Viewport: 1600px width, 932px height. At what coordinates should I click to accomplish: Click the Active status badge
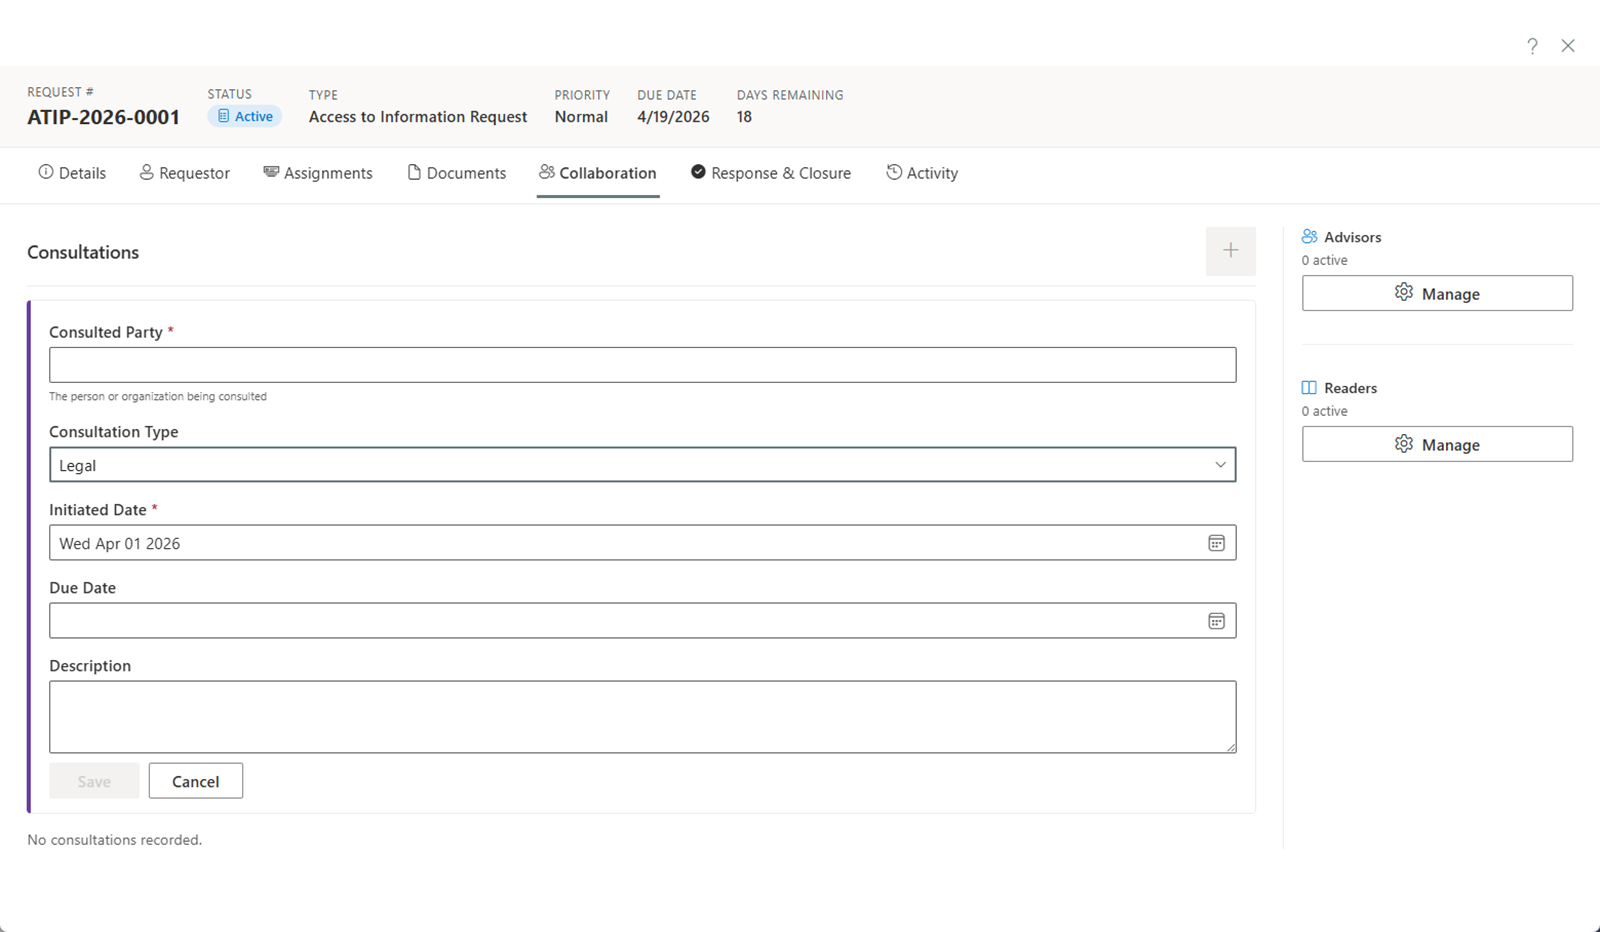[x=244, y=116]
